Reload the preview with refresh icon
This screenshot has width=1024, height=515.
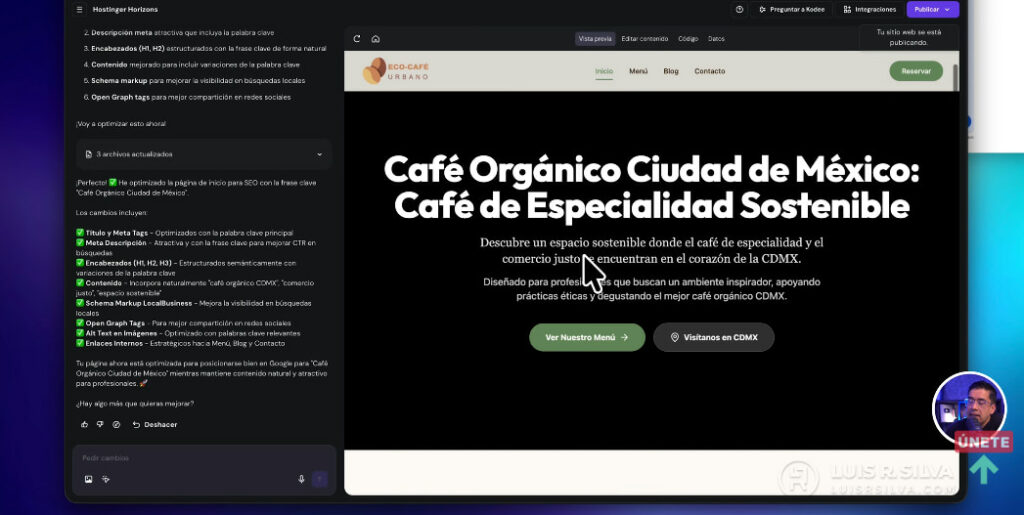click(357, 39)
